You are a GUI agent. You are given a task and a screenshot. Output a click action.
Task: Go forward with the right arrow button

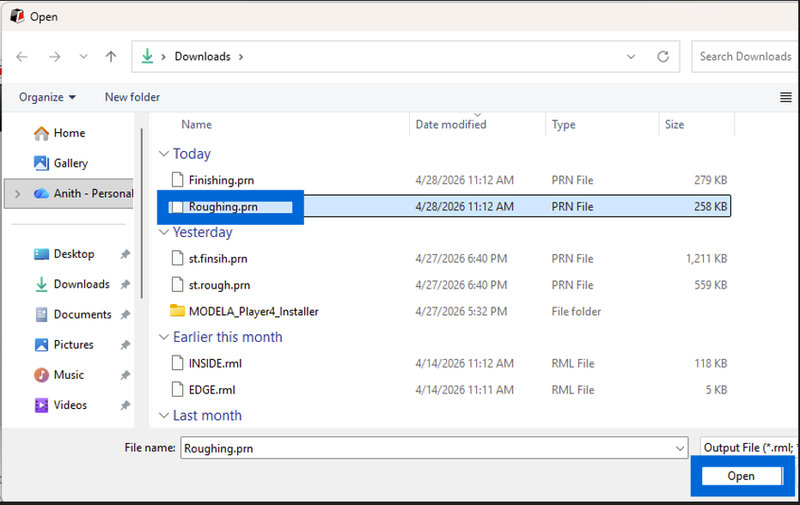point(55,57)
